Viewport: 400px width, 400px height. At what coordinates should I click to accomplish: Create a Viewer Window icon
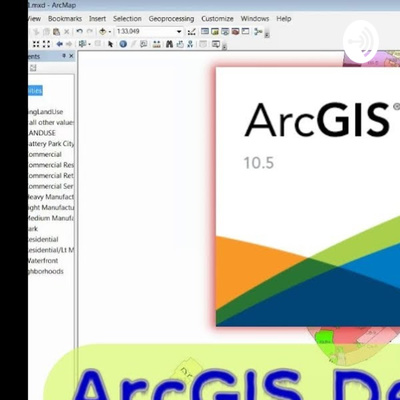coord(216,44)
